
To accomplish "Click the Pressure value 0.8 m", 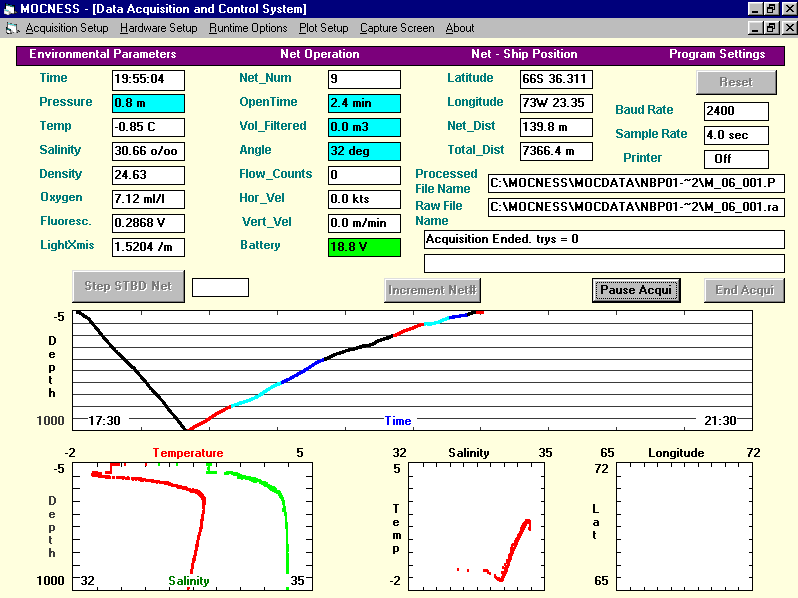I will (x=148, y=103).
